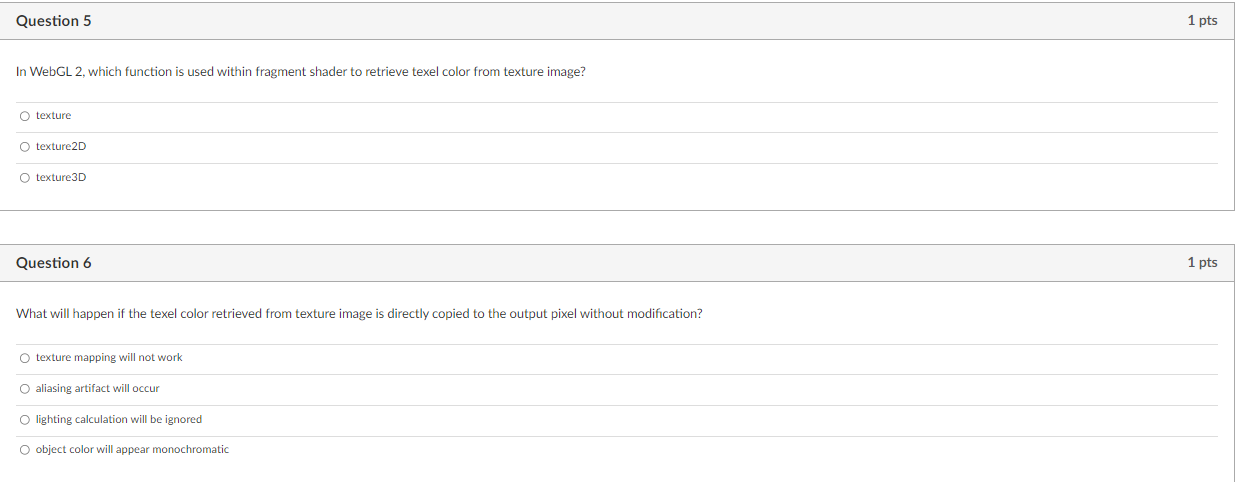Screen dimensions: 1235x482
Task: Select the 'texture' radio button
Action: point(24,116)
